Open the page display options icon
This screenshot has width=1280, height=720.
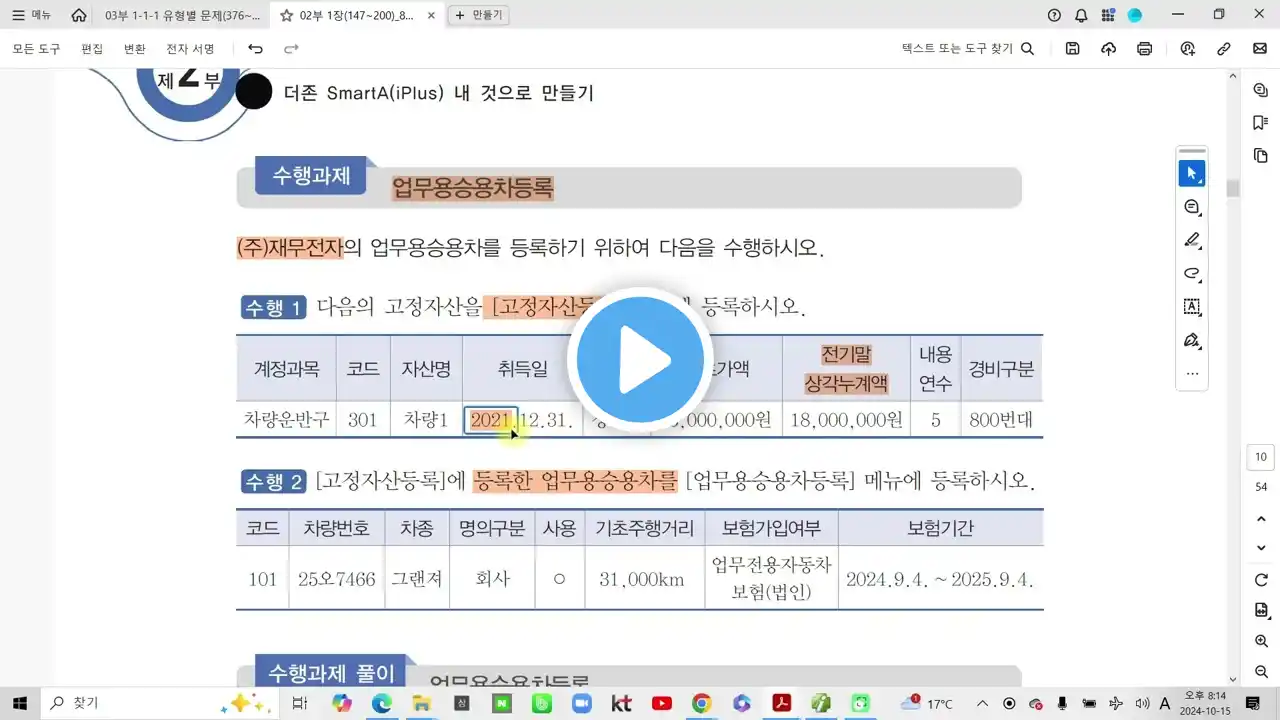click(x=1260, y=611)
